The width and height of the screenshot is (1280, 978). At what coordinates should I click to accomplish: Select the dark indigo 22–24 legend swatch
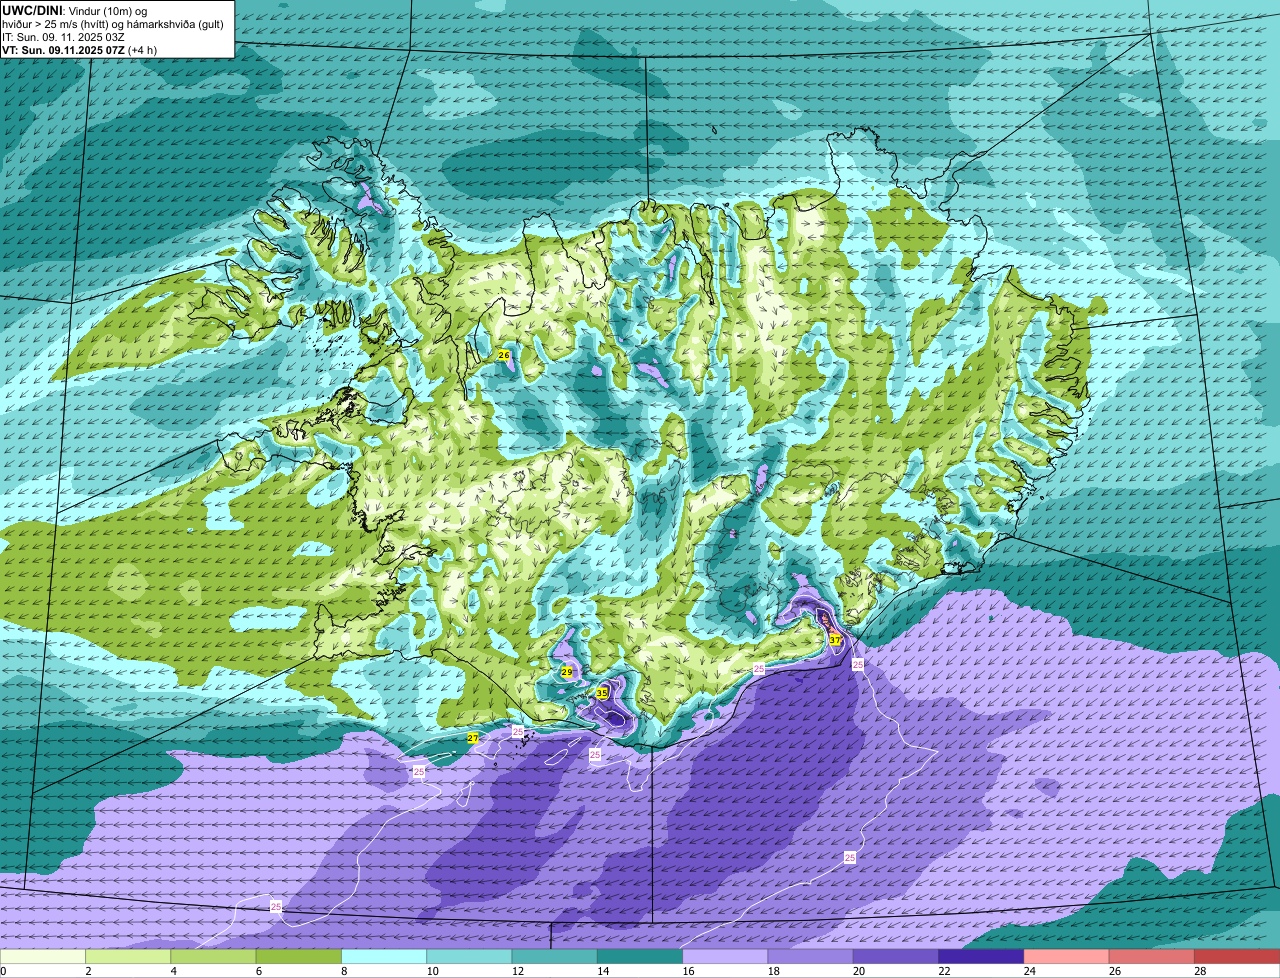pyautogui.click(x=981, y=956)
